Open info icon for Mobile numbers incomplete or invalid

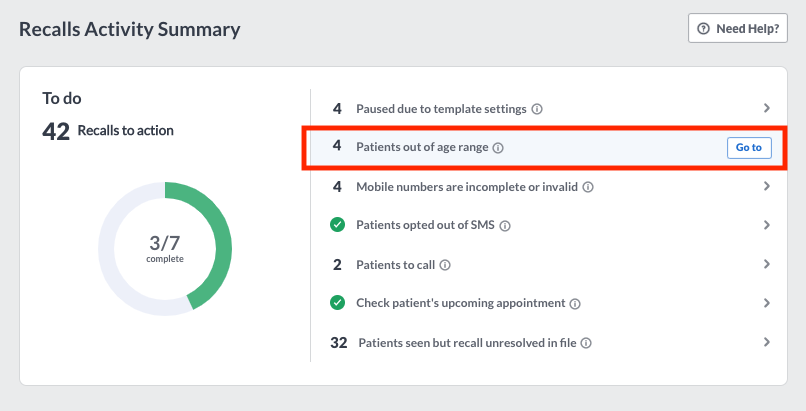click(588, 187)
